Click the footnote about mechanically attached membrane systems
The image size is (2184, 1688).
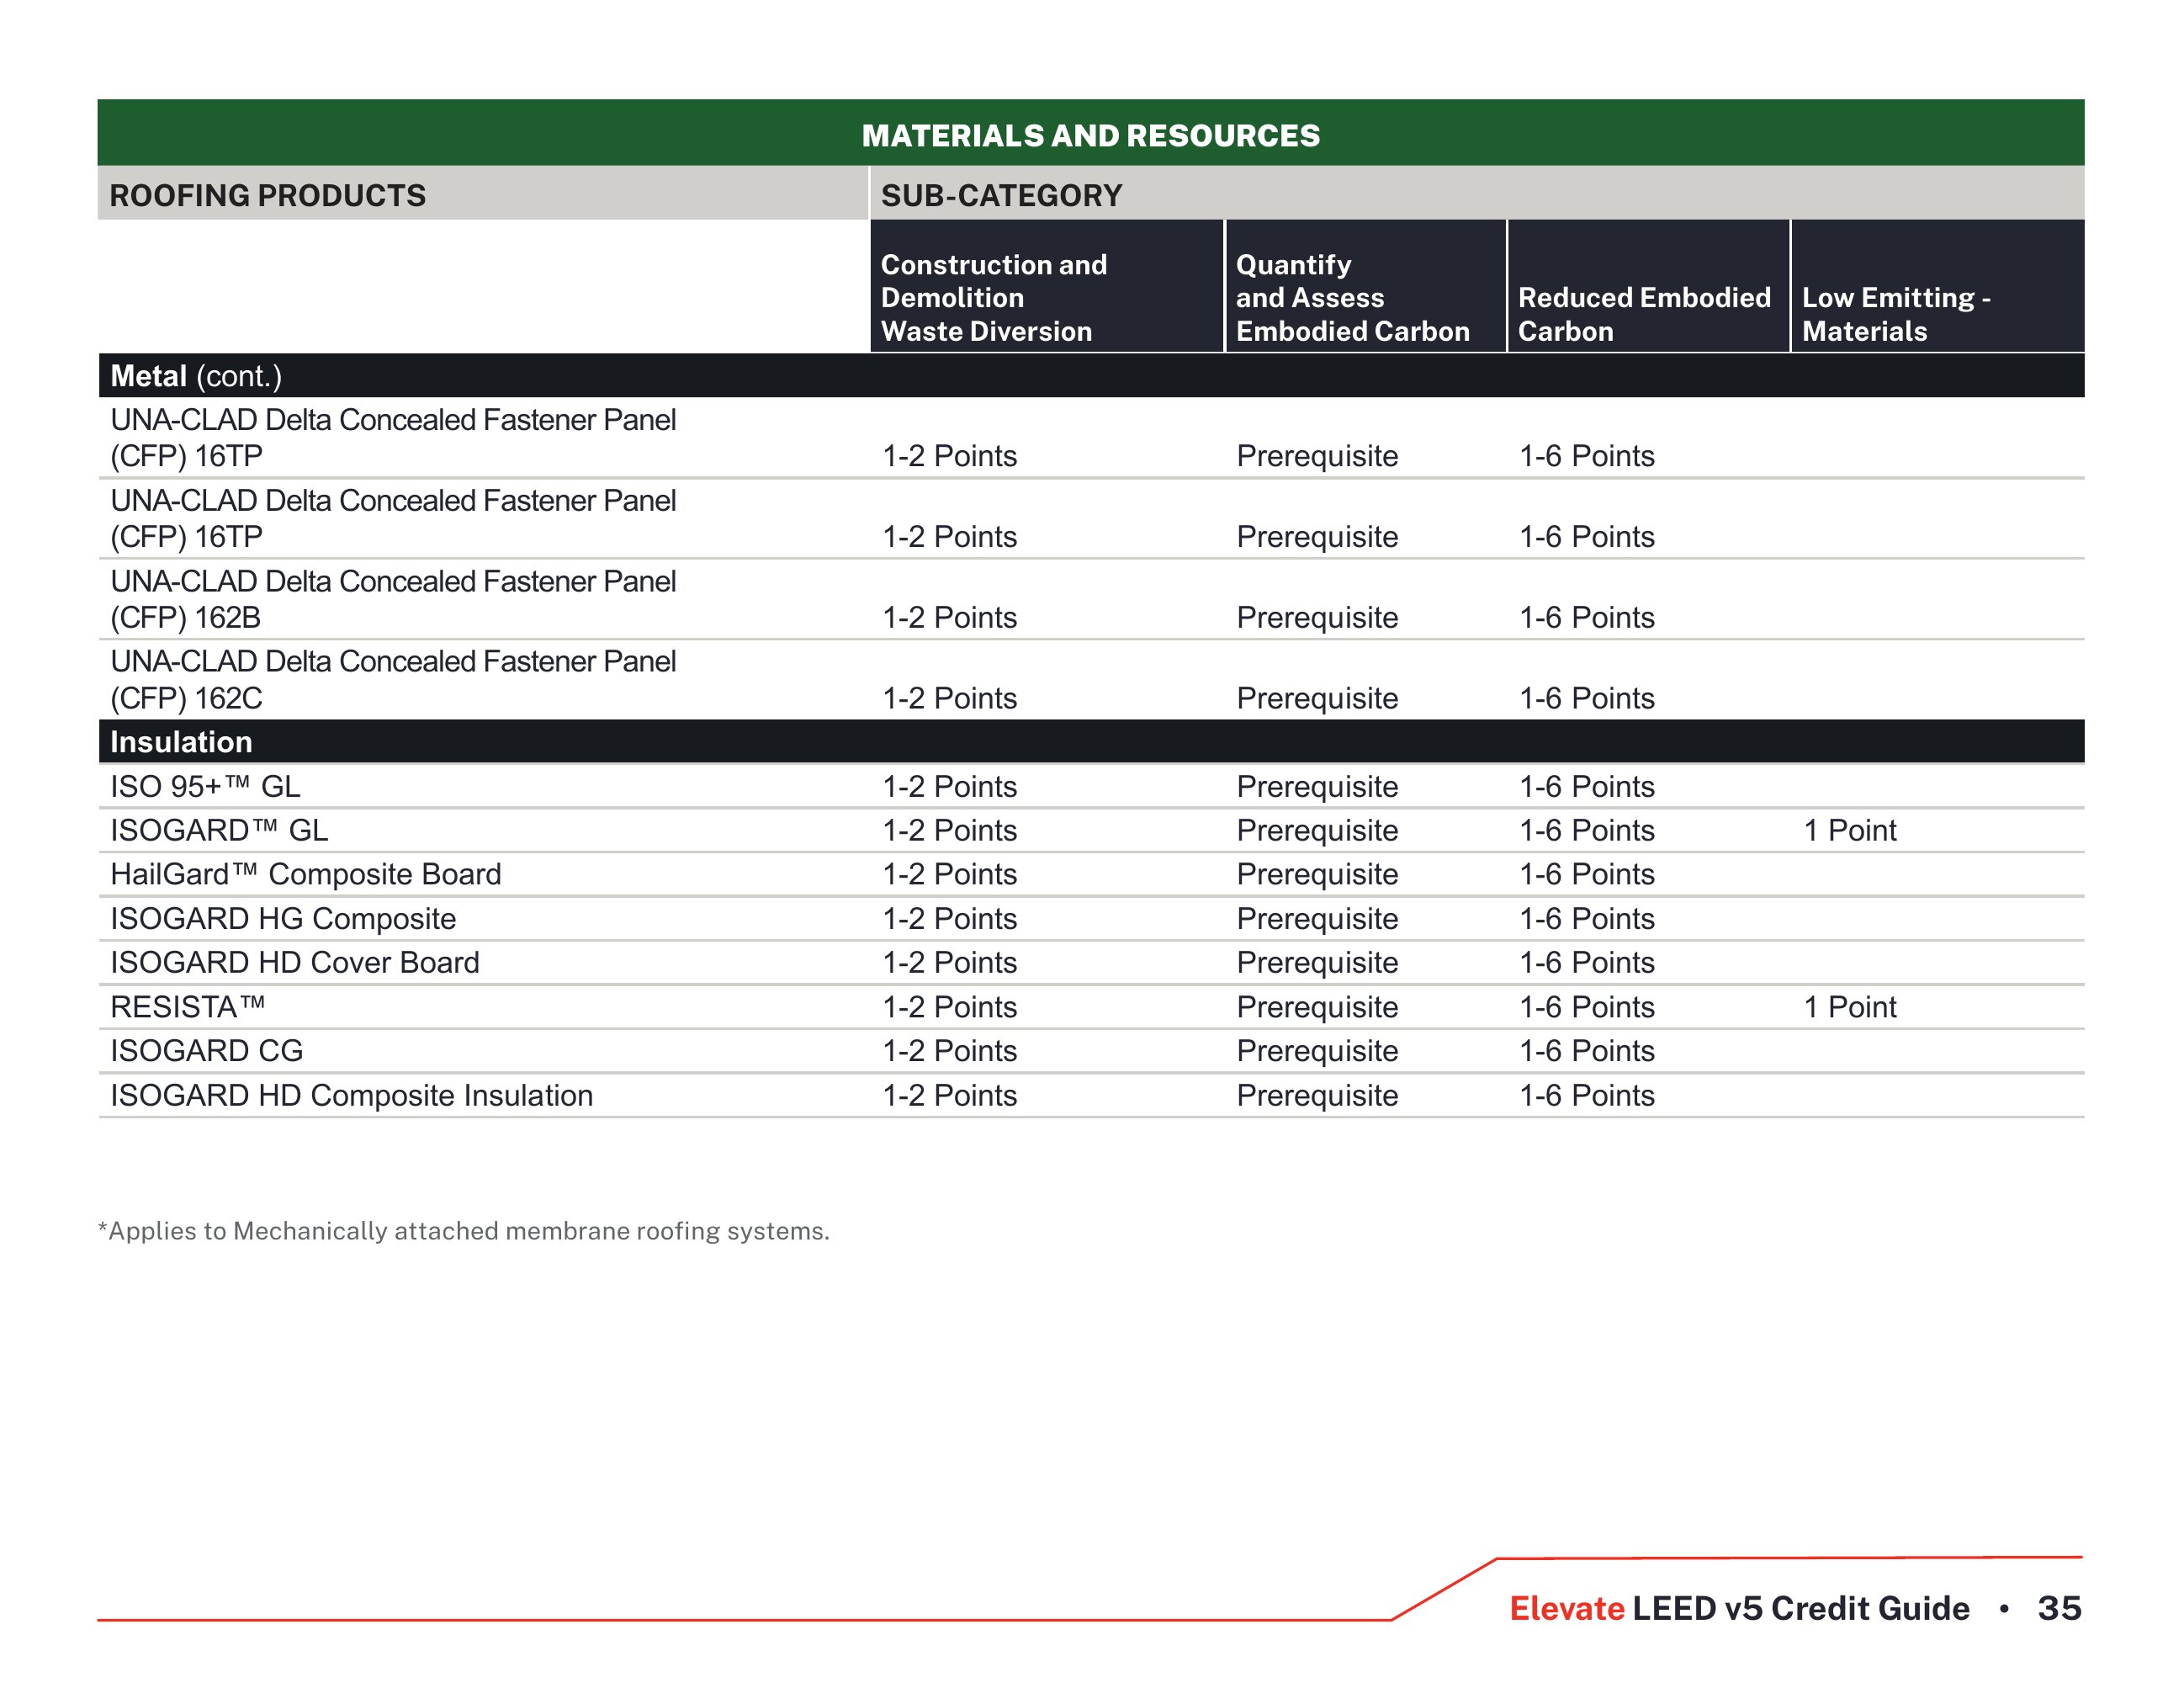[464, 1231]
